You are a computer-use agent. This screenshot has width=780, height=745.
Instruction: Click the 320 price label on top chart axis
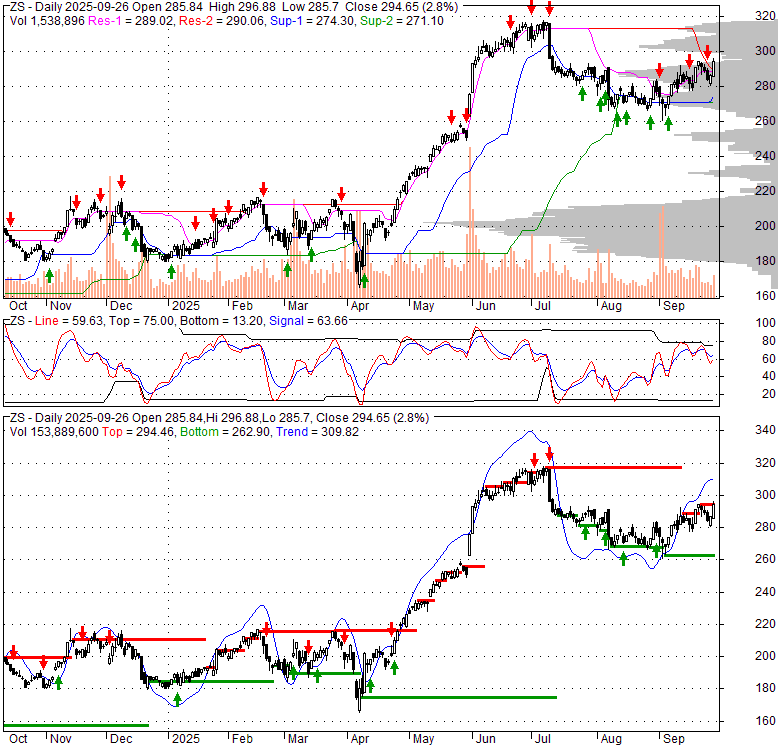[x=765, y=16]
